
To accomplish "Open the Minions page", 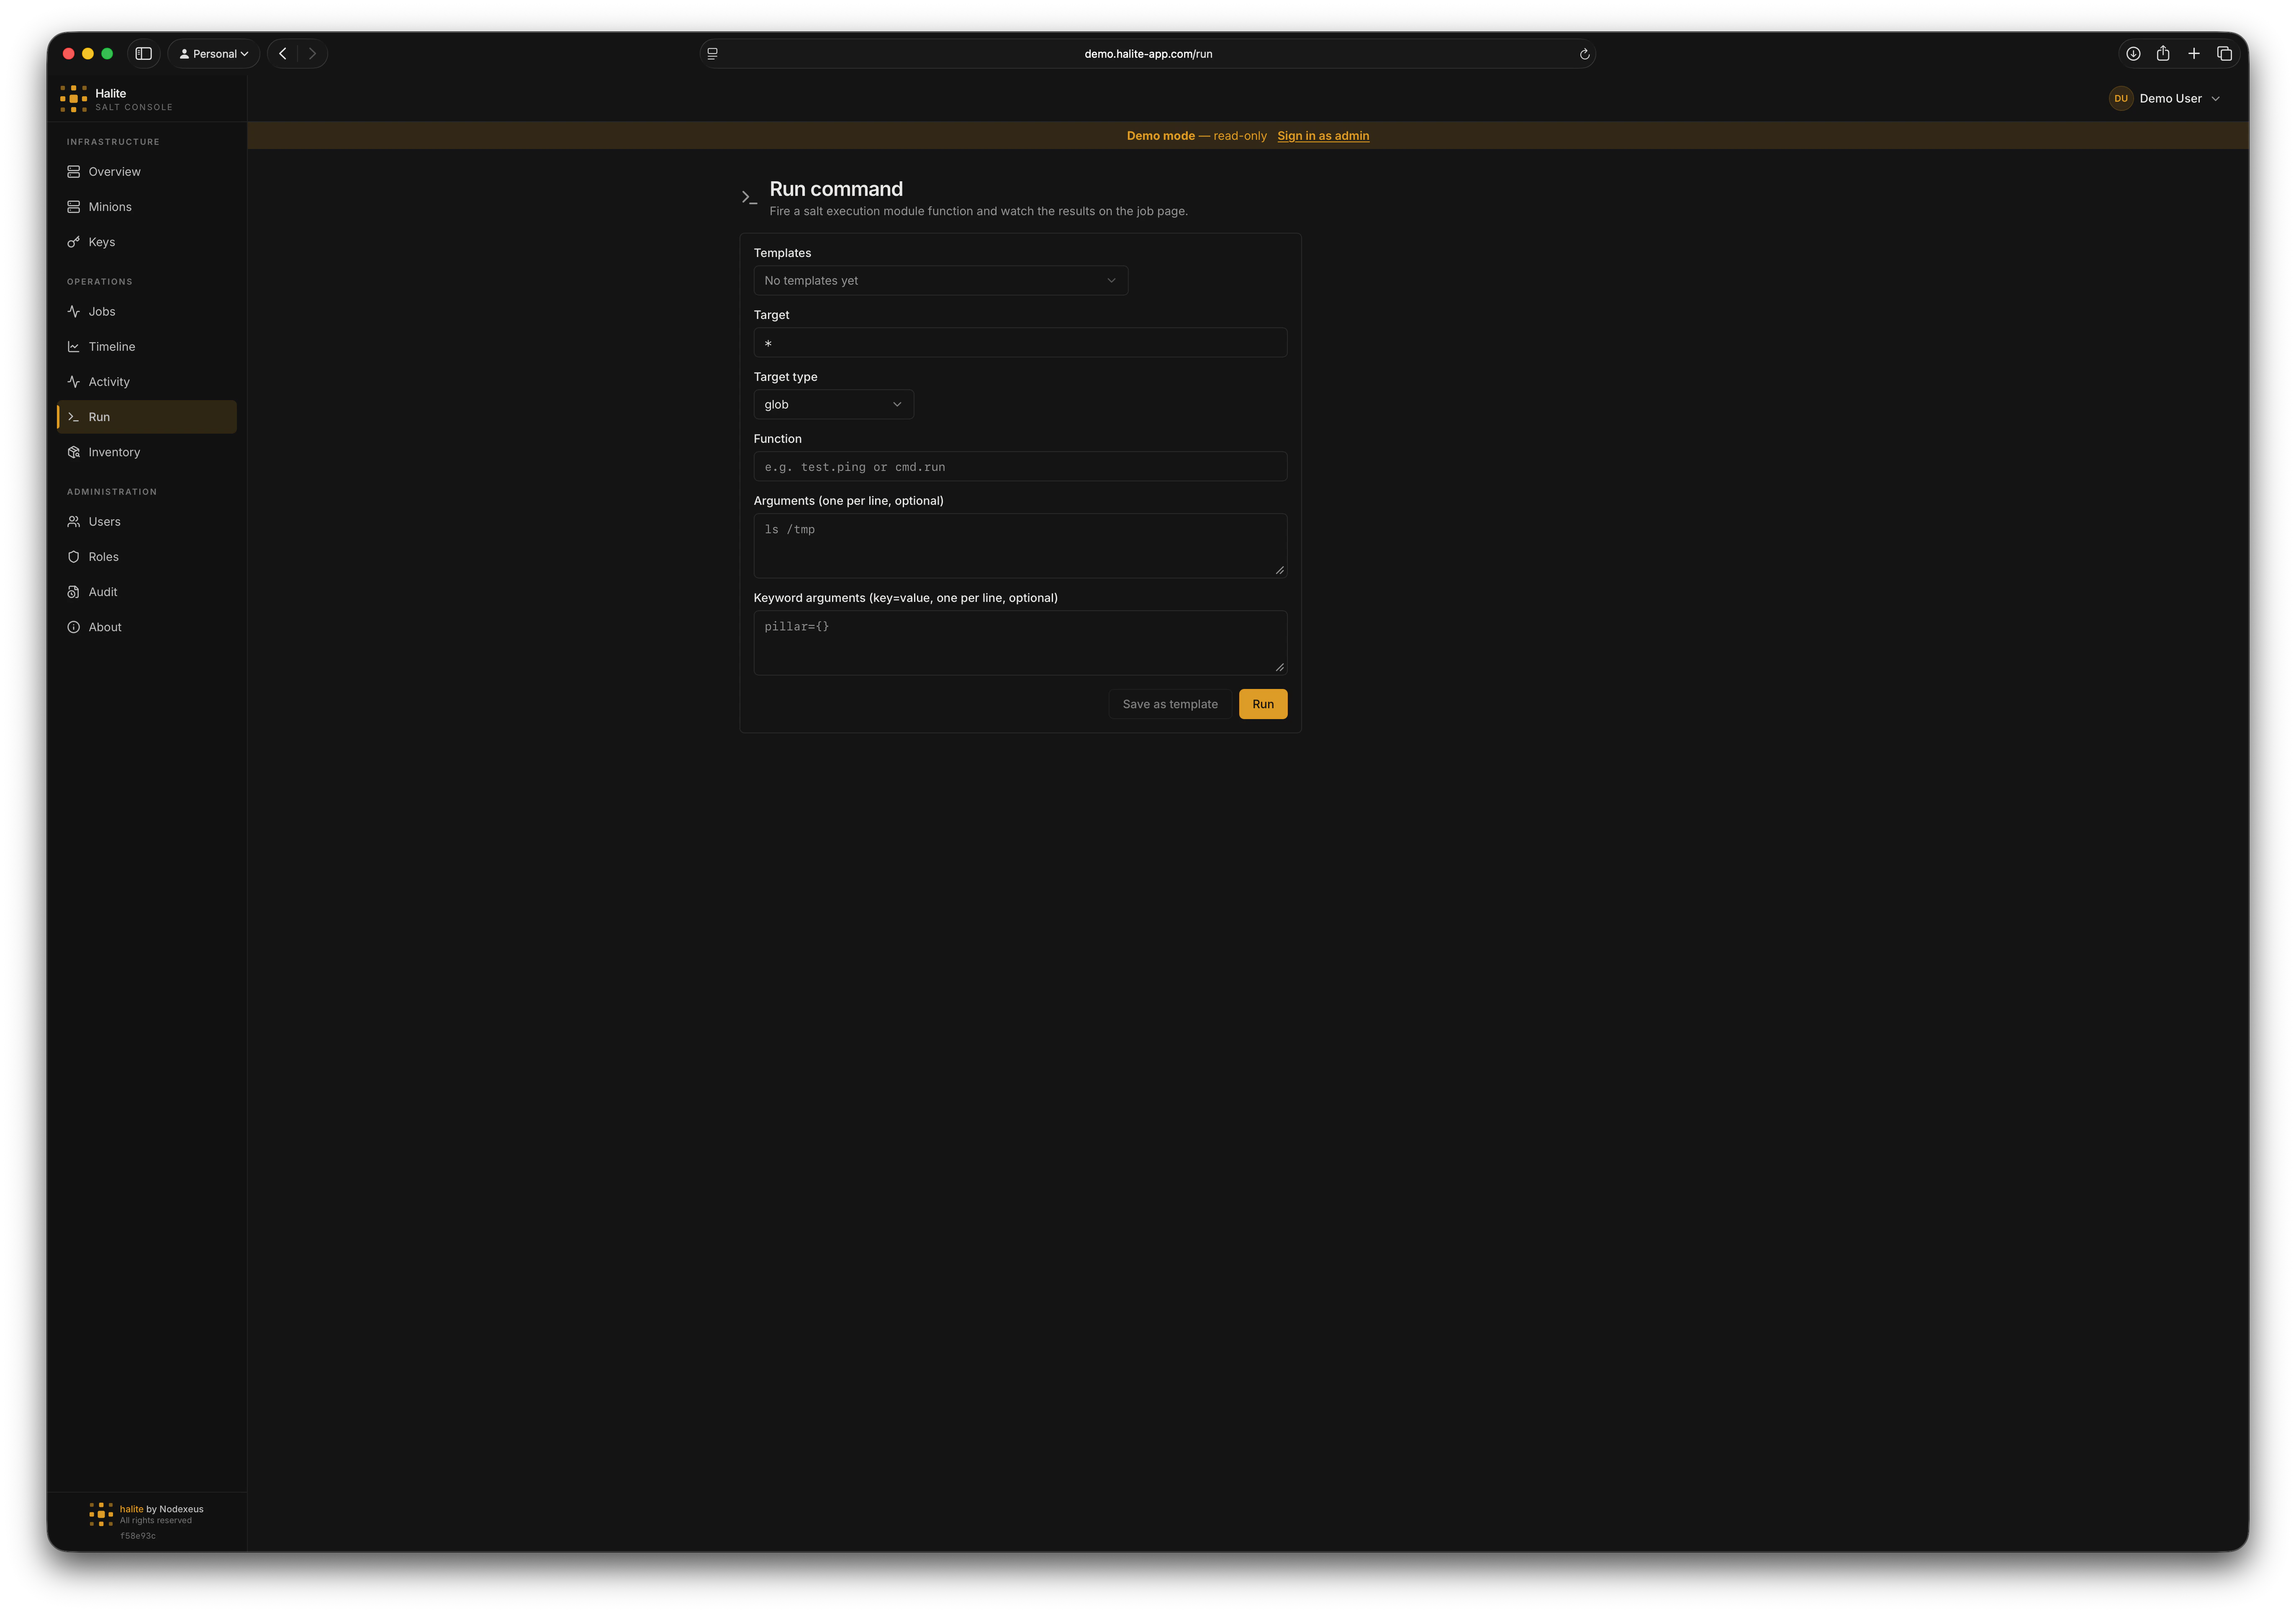I will pyautogui.click(x=147, y=207).
